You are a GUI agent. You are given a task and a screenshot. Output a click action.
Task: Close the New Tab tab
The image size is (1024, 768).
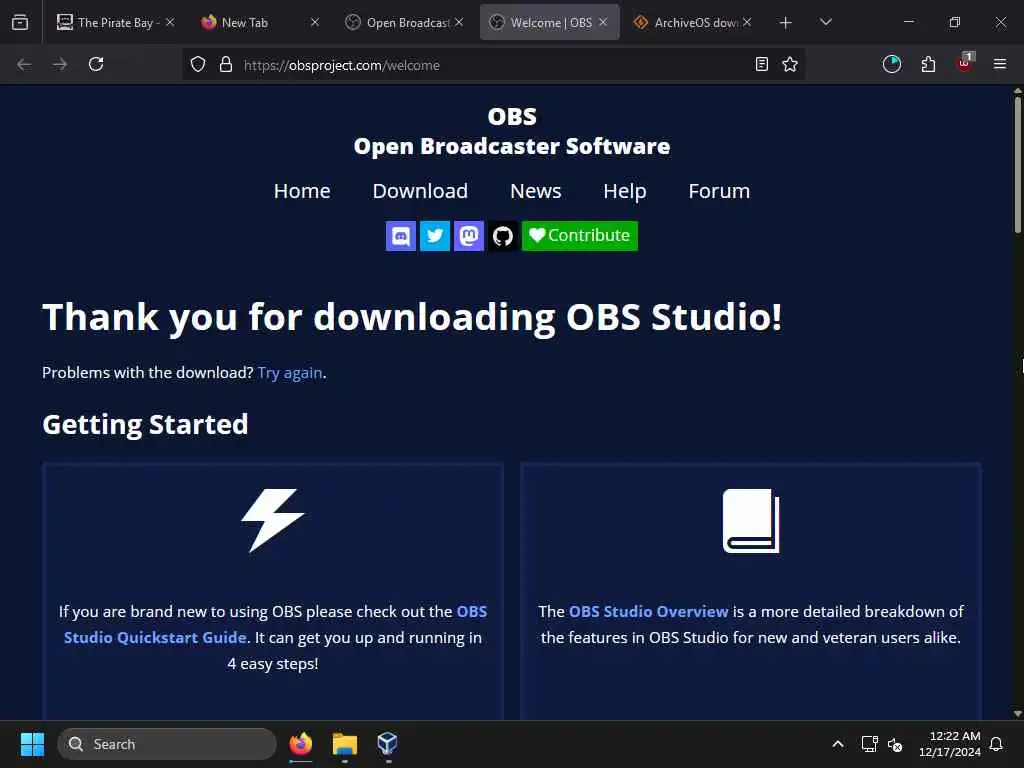315,22
